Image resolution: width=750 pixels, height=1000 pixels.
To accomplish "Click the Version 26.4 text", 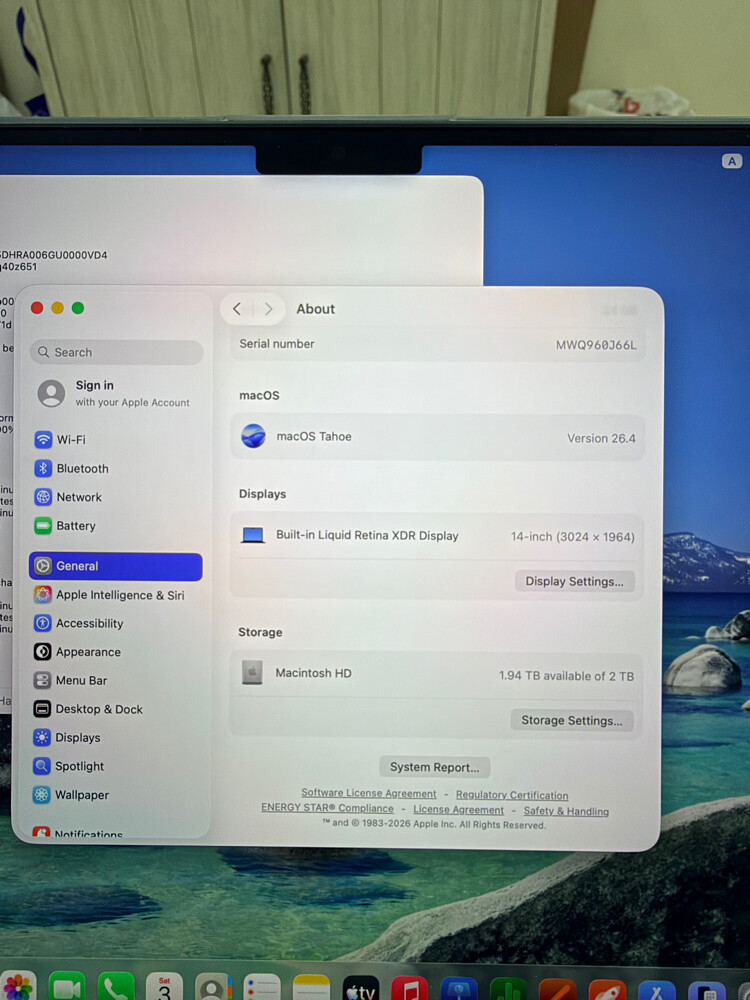I will tap(601, 439).
